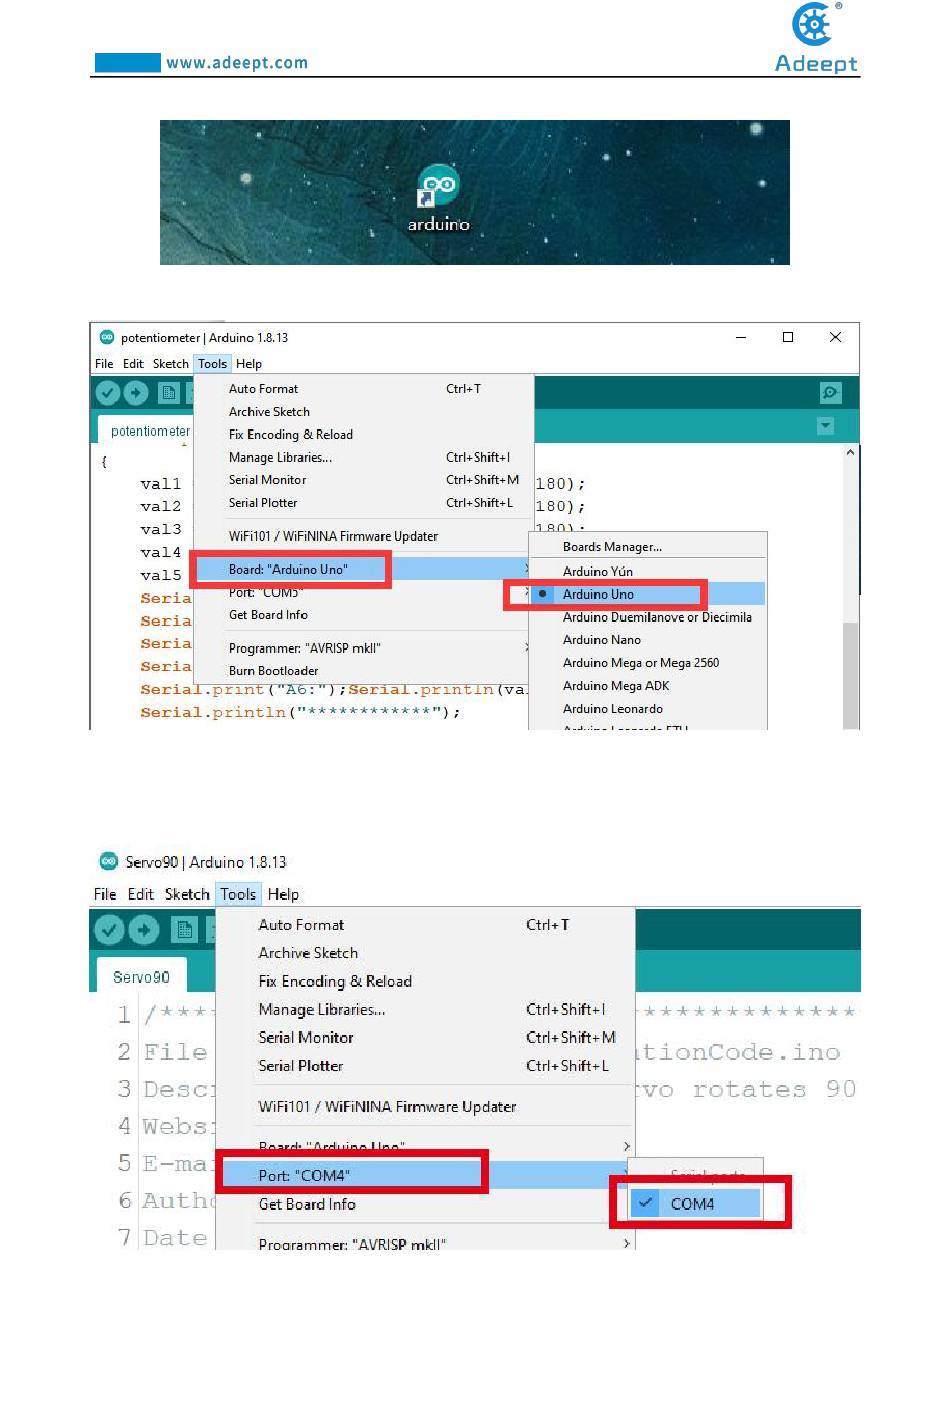Image resolution: width=950 pixels, height=1408 pixels.
Task: Open Serial Monitor magnifier icon, potentiometer window
Action: (830, 393)
